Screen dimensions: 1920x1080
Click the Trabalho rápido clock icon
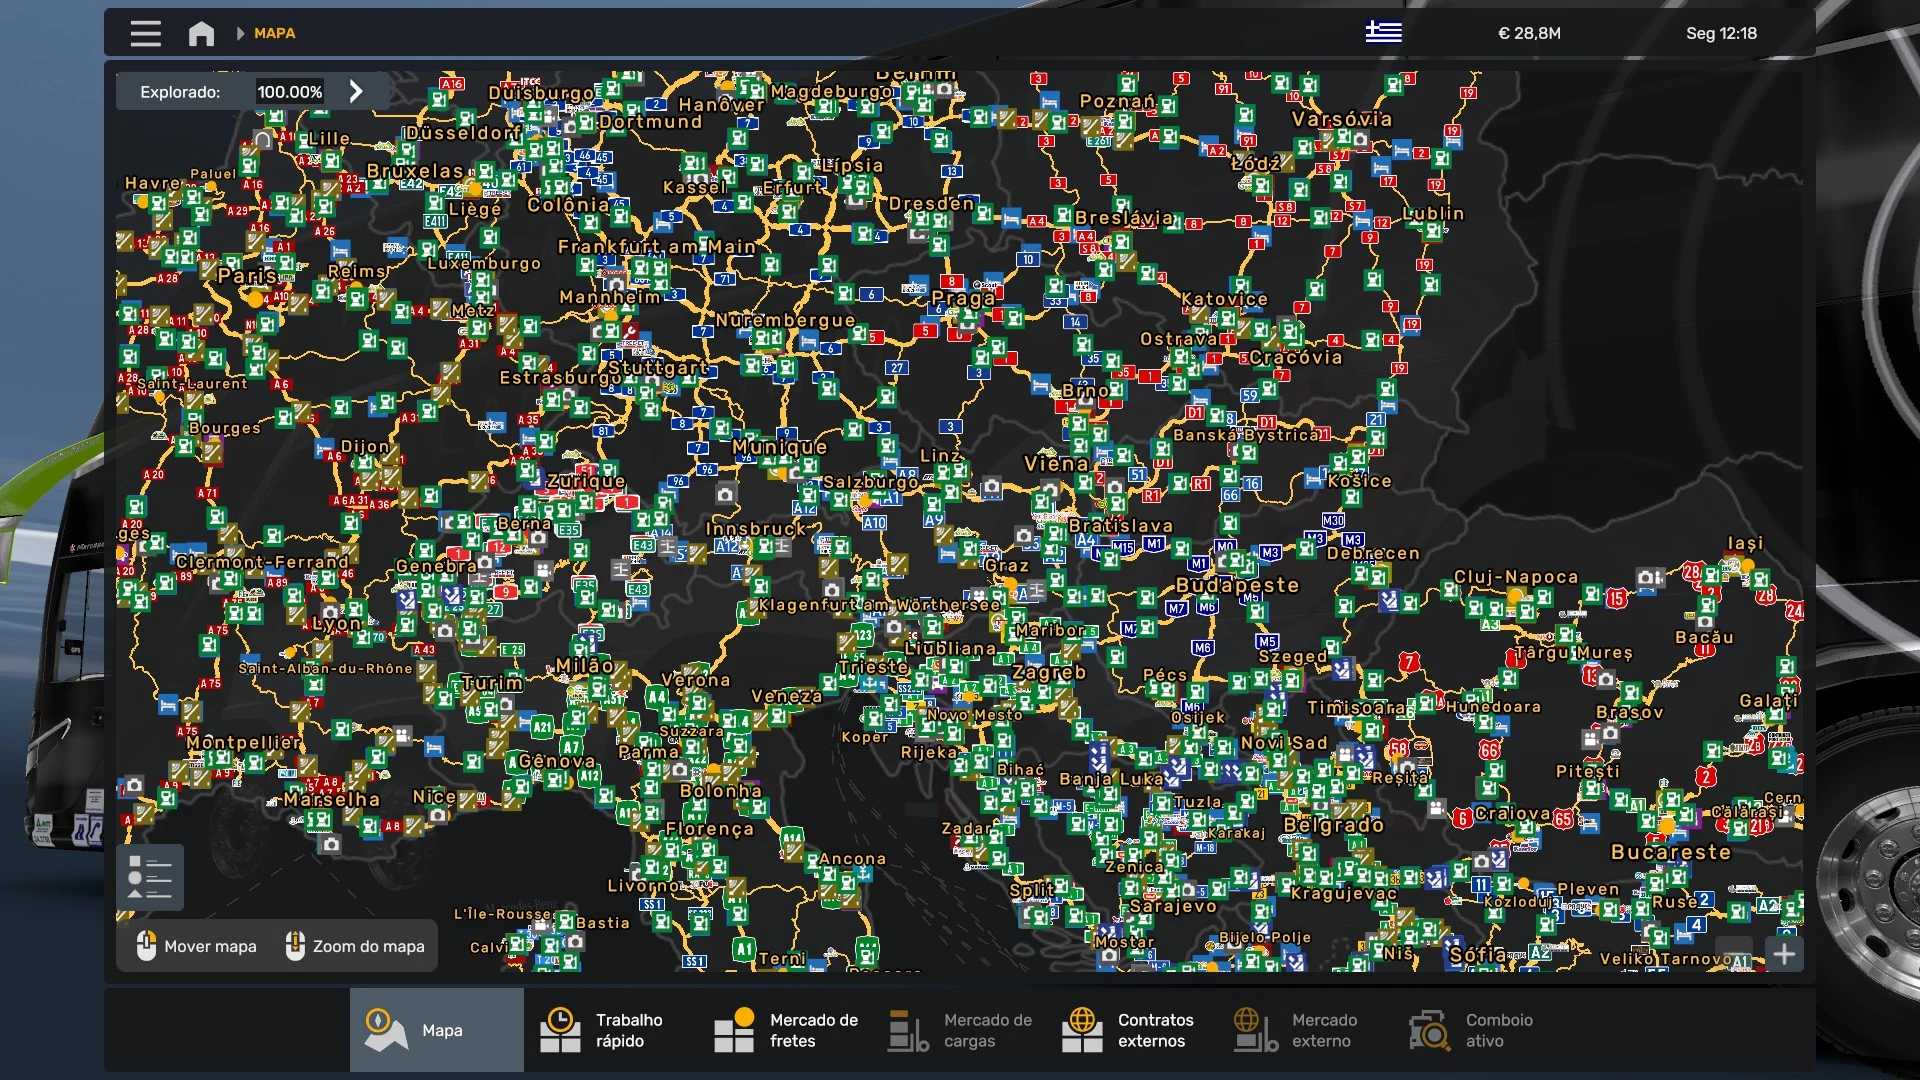click(560, 1030)
